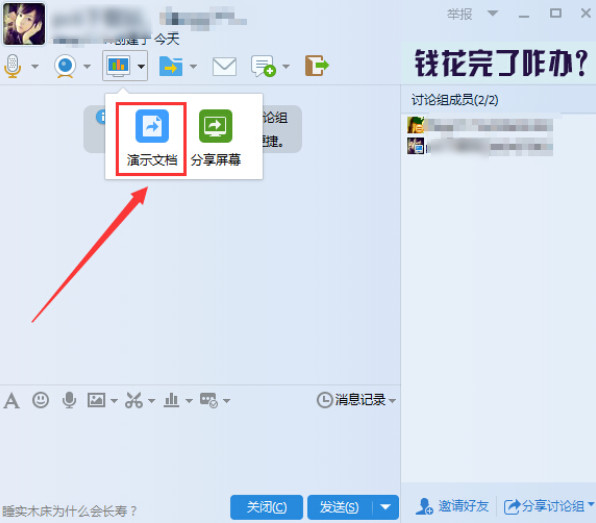The image size is (596, 523).
Task: Maximize the chat window
Action: [x=555, y=14]
